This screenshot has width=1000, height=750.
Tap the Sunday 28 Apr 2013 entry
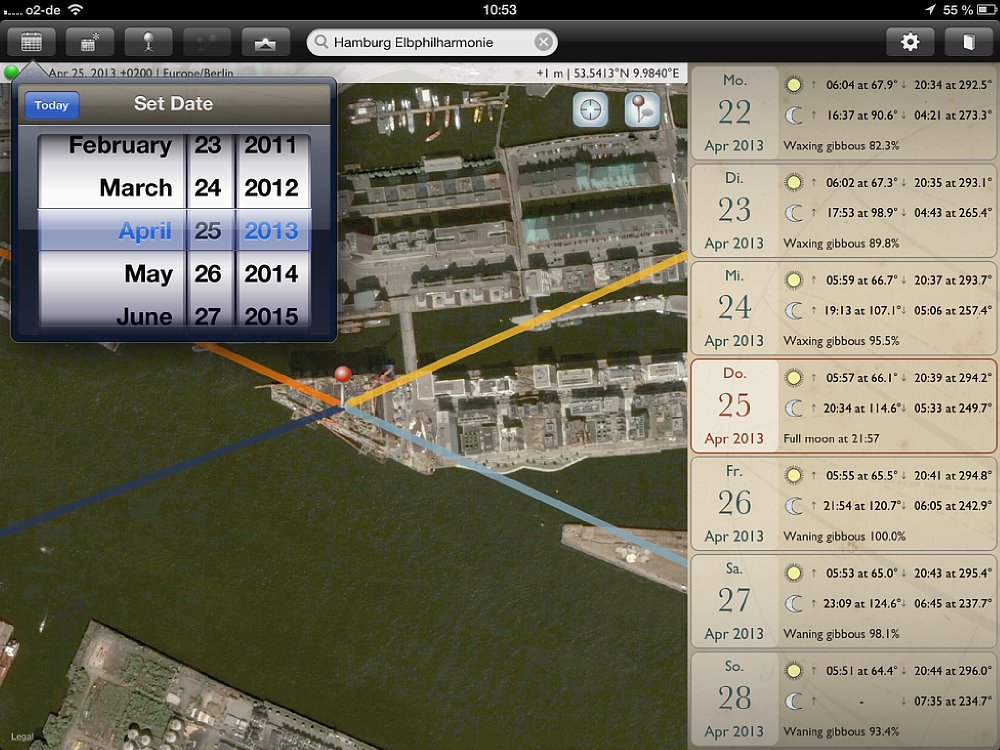click(x=842, y=698)
